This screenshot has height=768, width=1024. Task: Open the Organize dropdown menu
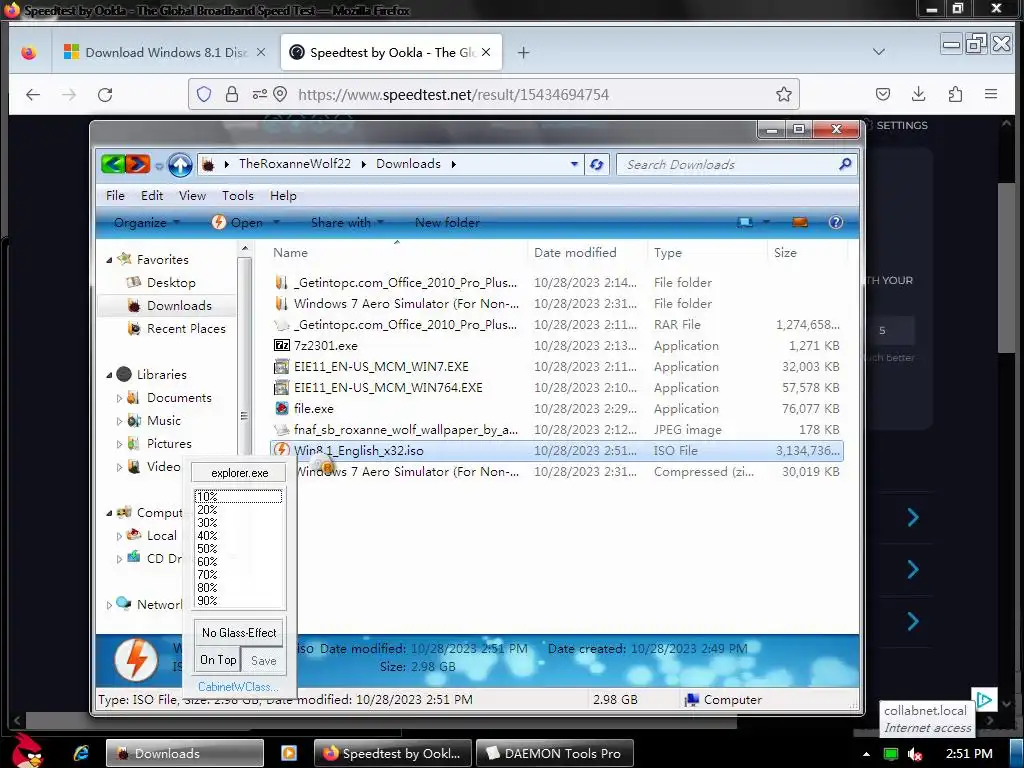click(x=146, y=223)
